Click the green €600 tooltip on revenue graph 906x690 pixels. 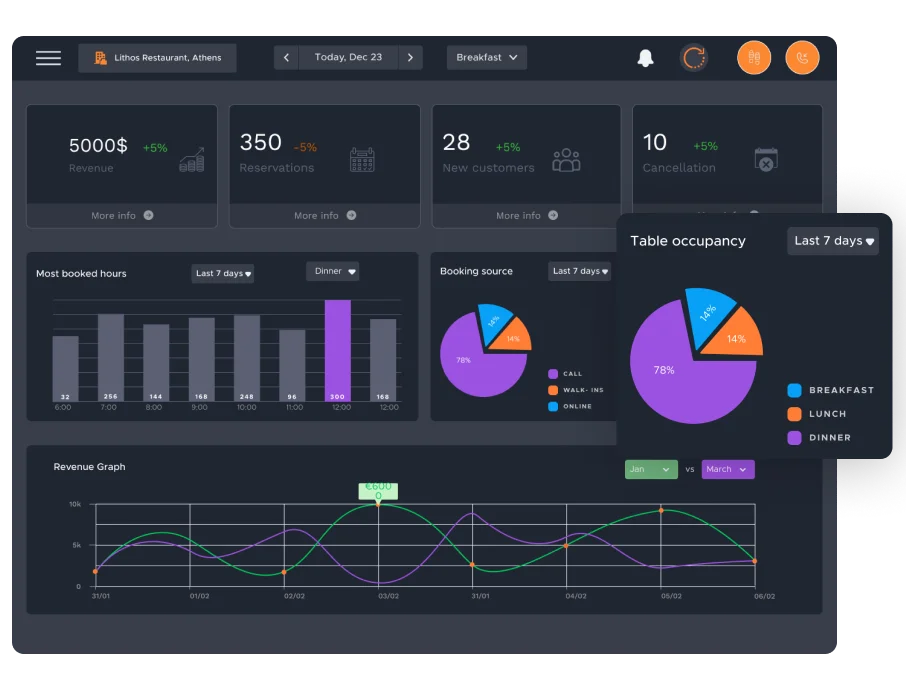pyautogui.click(x=378, y=491)
